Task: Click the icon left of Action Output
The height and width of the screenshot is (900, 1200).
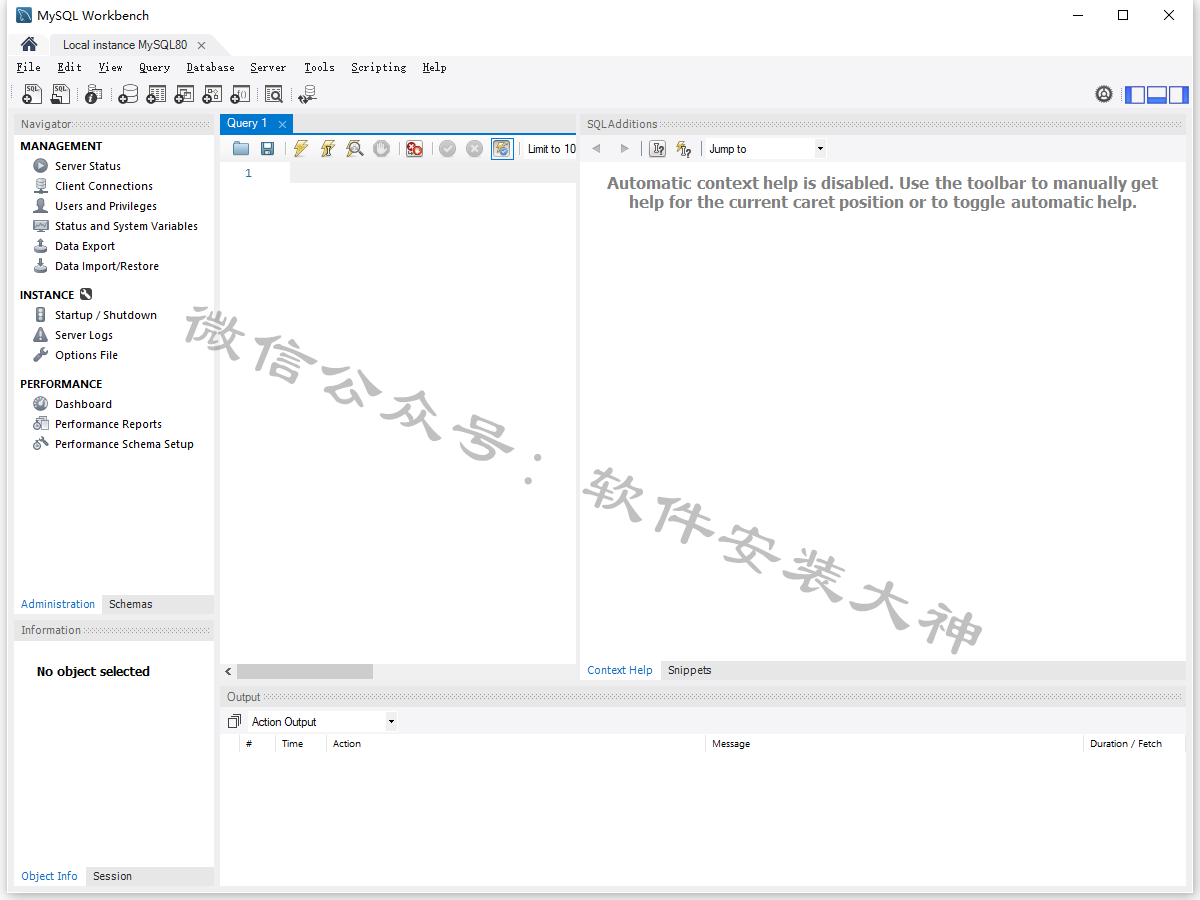Action: (x=234, y=722)
